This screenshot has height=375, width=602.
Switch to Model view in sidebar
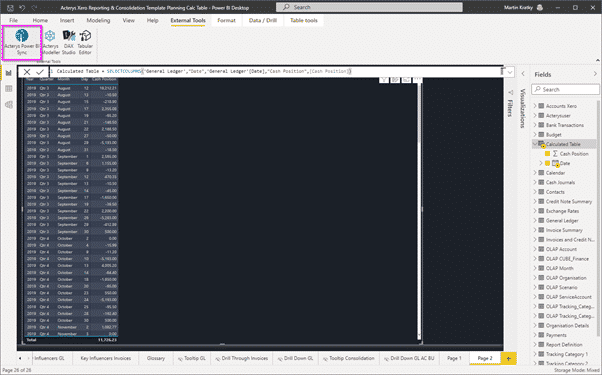tap(8, 104)
